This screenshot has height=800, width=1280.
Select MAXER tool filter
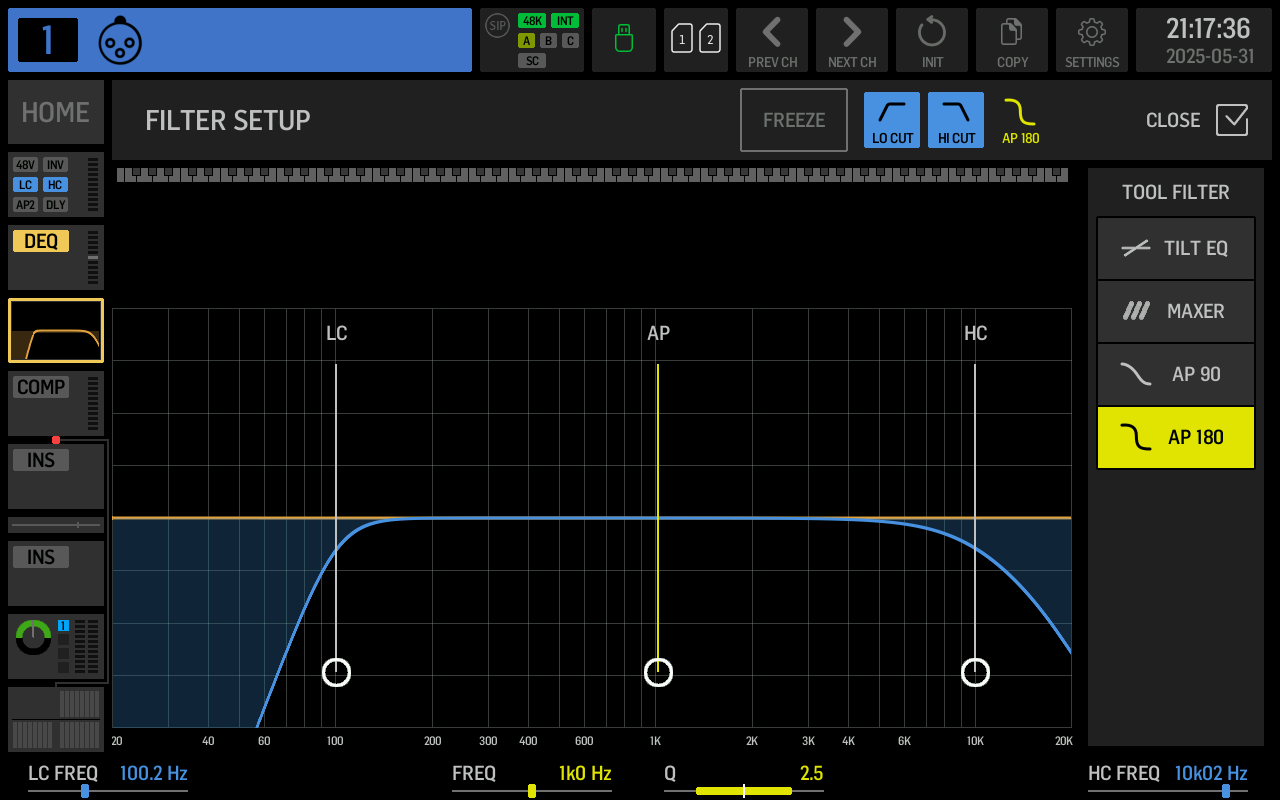click(x=1175, y=311)
